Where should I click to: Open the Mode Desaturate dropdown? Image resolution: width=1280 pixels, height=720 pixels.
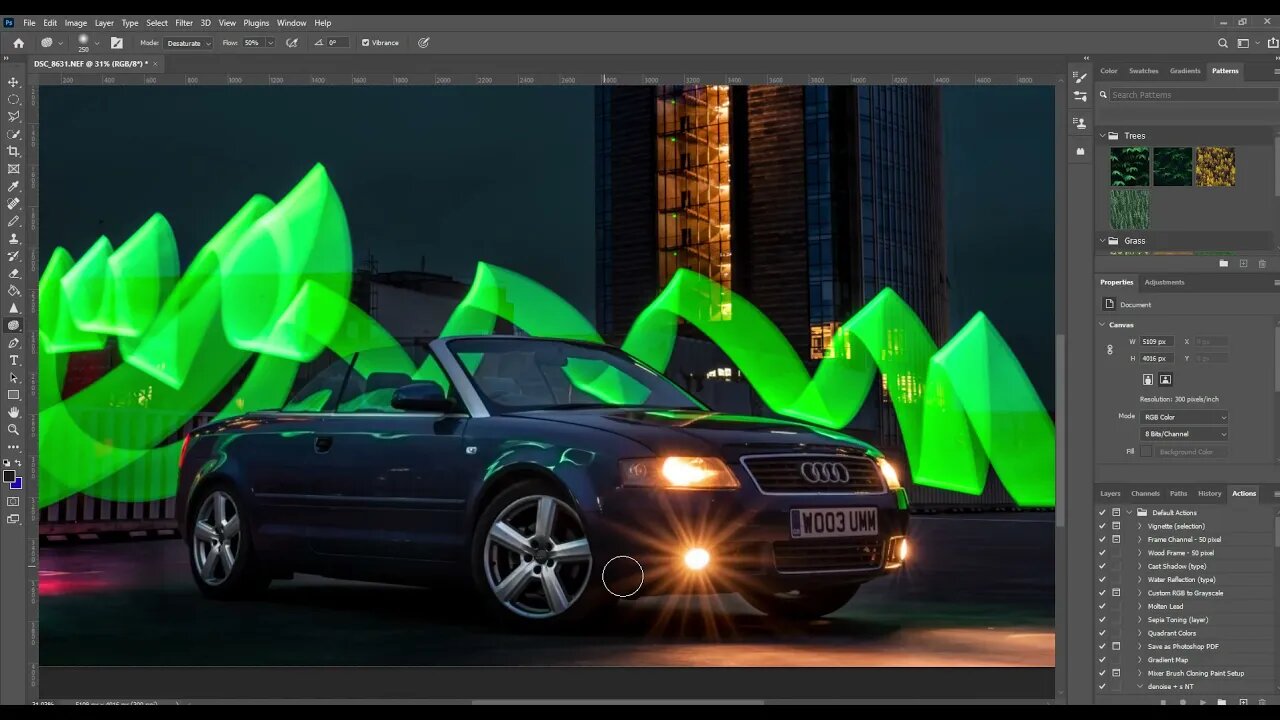(188, 43)
